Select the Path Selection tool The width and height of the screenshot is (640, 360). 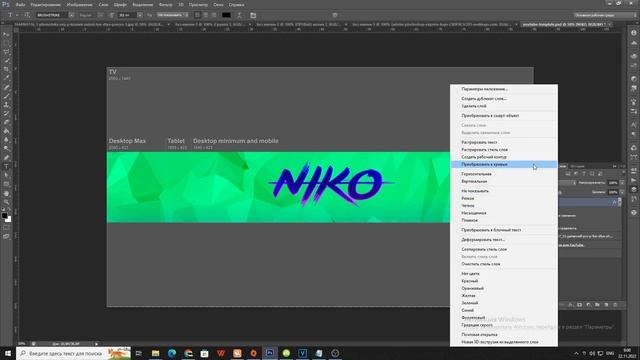click(6, 175)
